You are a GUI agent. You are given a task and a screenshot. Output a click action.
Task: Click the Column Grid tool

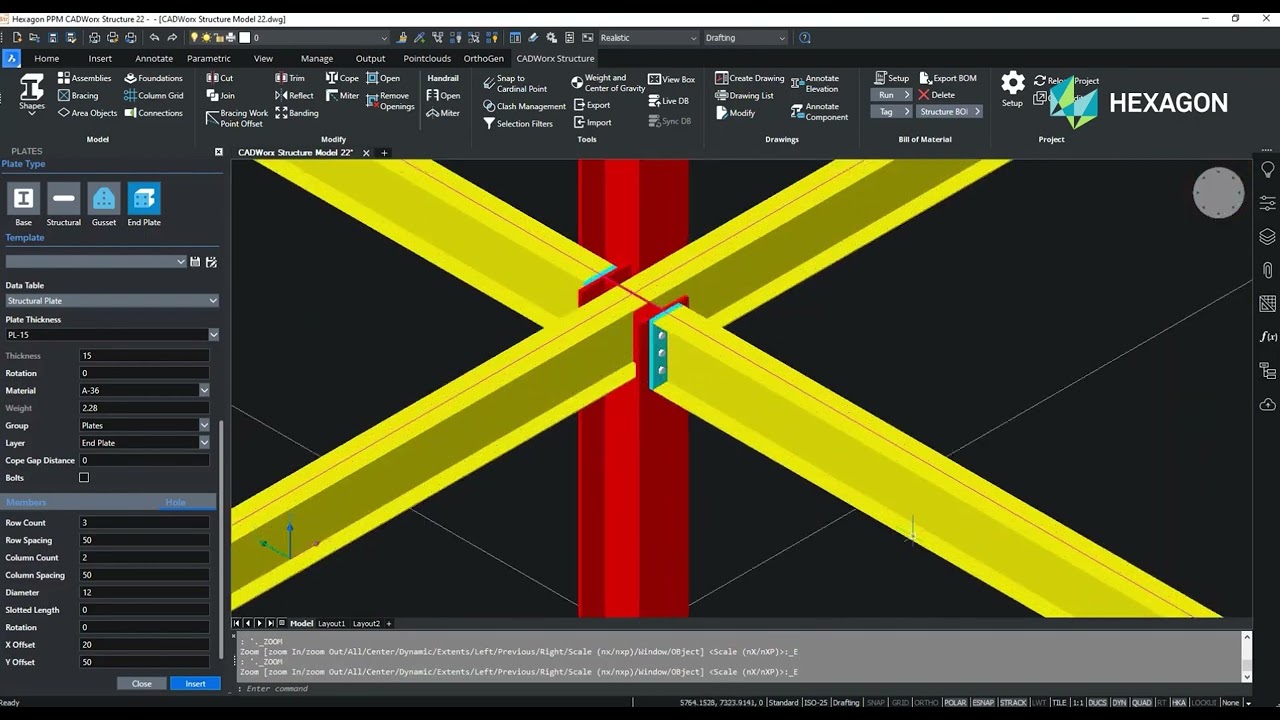pos(153,96)
